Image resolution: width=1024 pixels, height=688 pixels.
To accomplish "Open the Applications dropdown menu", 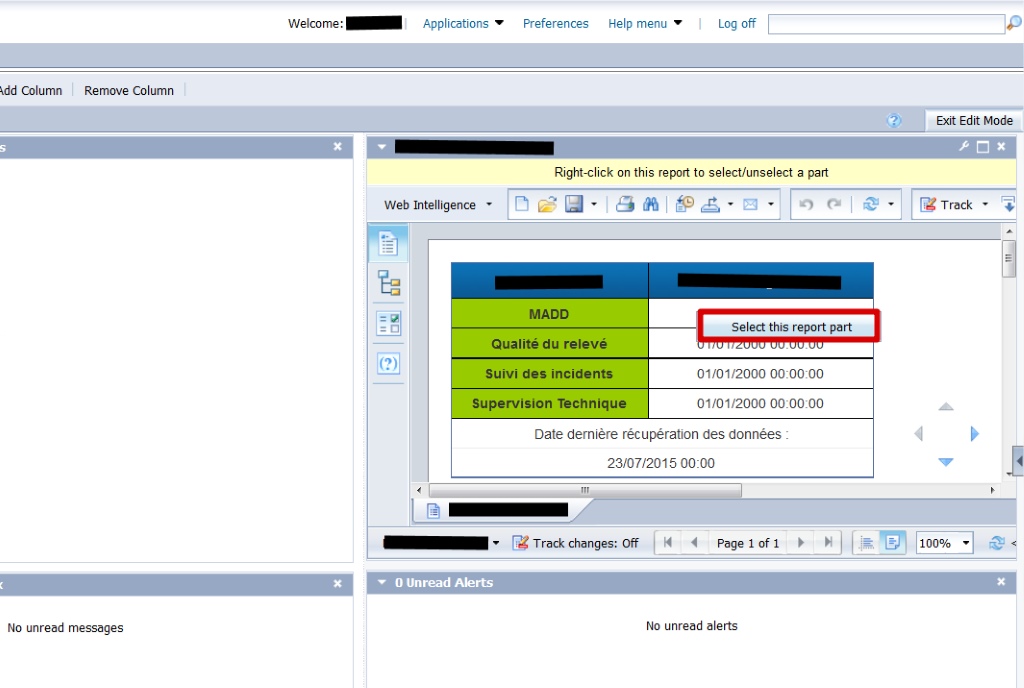I will tap(463, 23).
